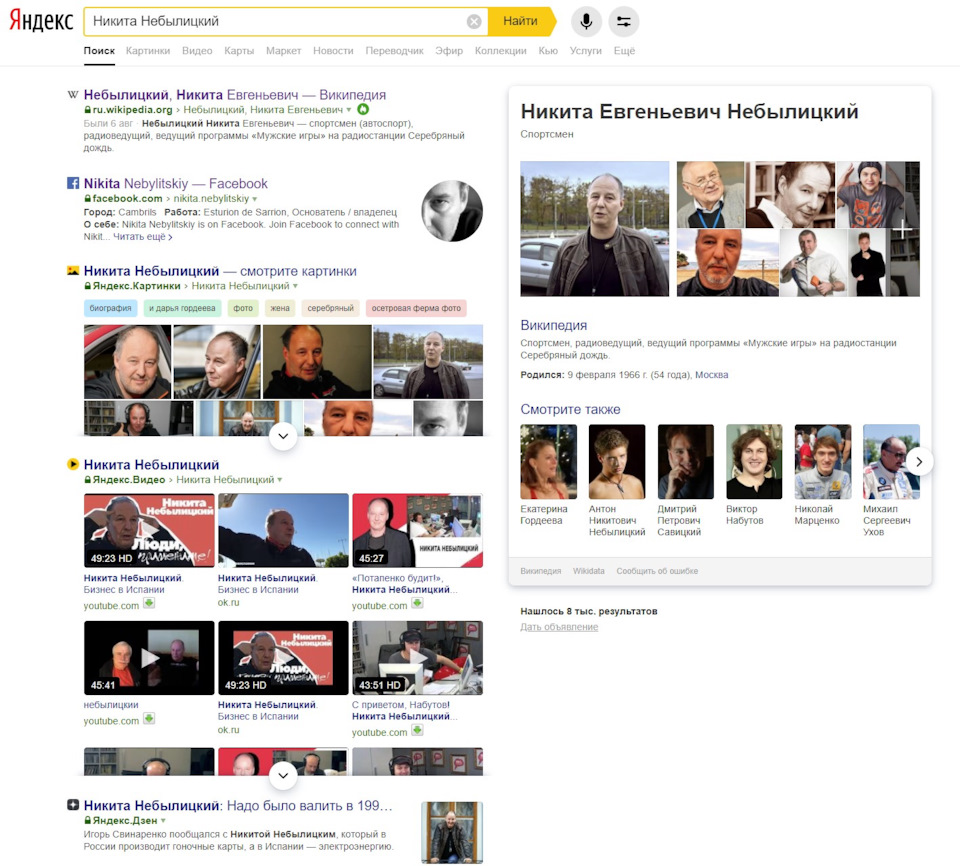The width and height of the screenshot is (960, 866).
Task: Switch to the Картинки tab
Action: click(148, 51)
